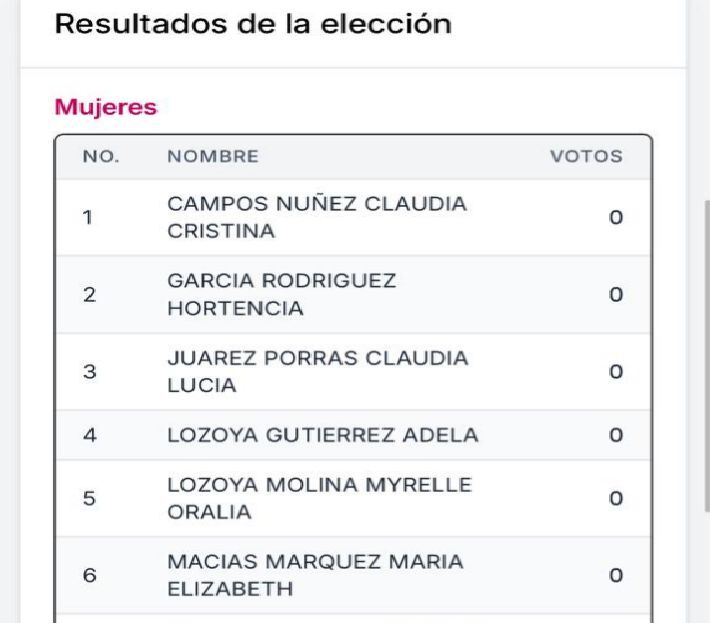Click the VOTOS column header
710x623 pixels.
[586, 157]
